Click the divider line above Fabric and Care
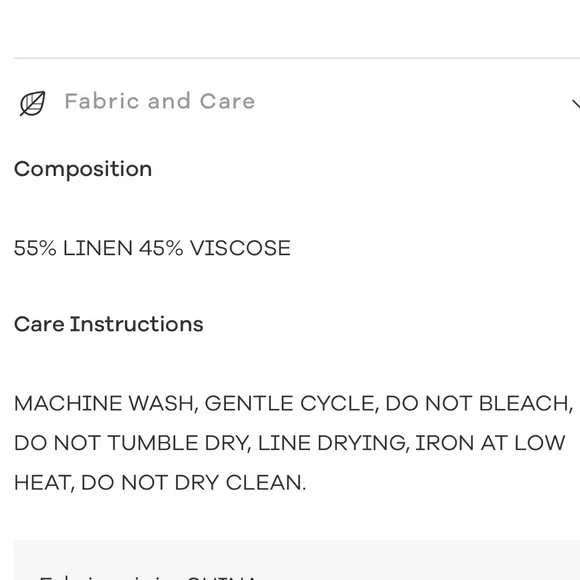The width and height of the screenshot is (580, 580). coord(297,58)
